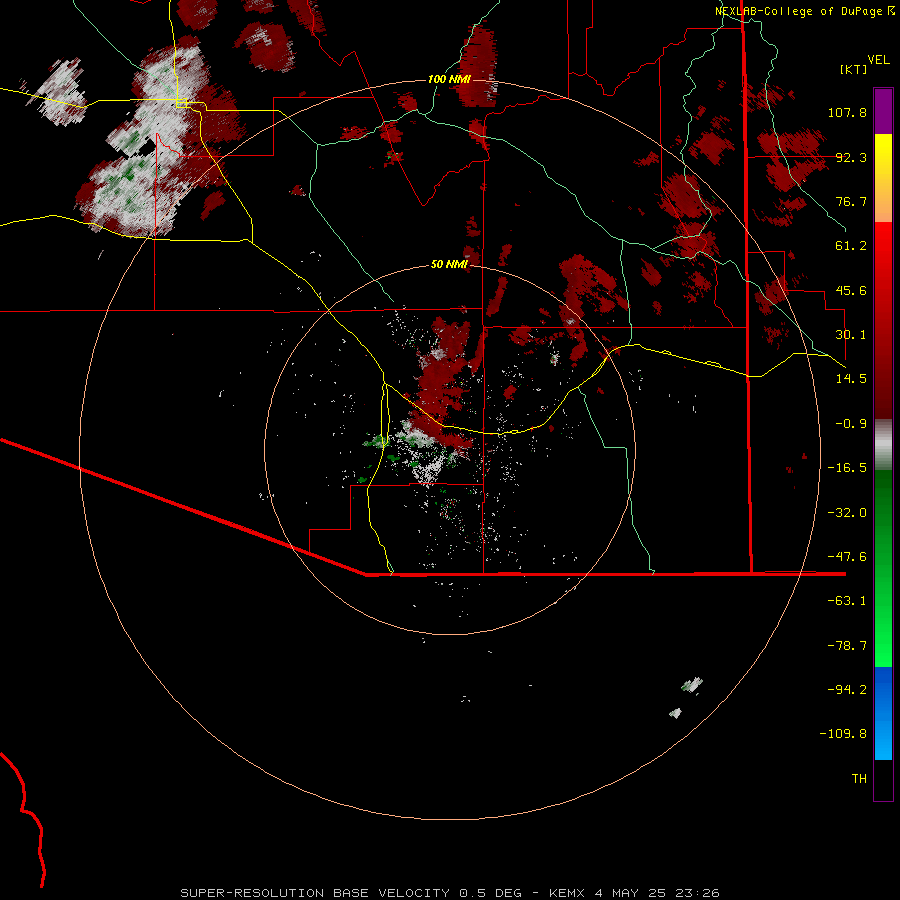Screen dimensions: 900x900
Task: Click the green segment of the color bar
Action: point(883,568)
